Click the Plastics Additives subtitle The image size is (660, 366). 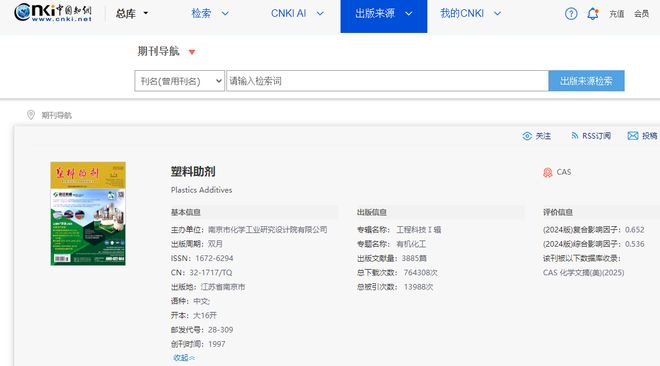pos(201,190)
